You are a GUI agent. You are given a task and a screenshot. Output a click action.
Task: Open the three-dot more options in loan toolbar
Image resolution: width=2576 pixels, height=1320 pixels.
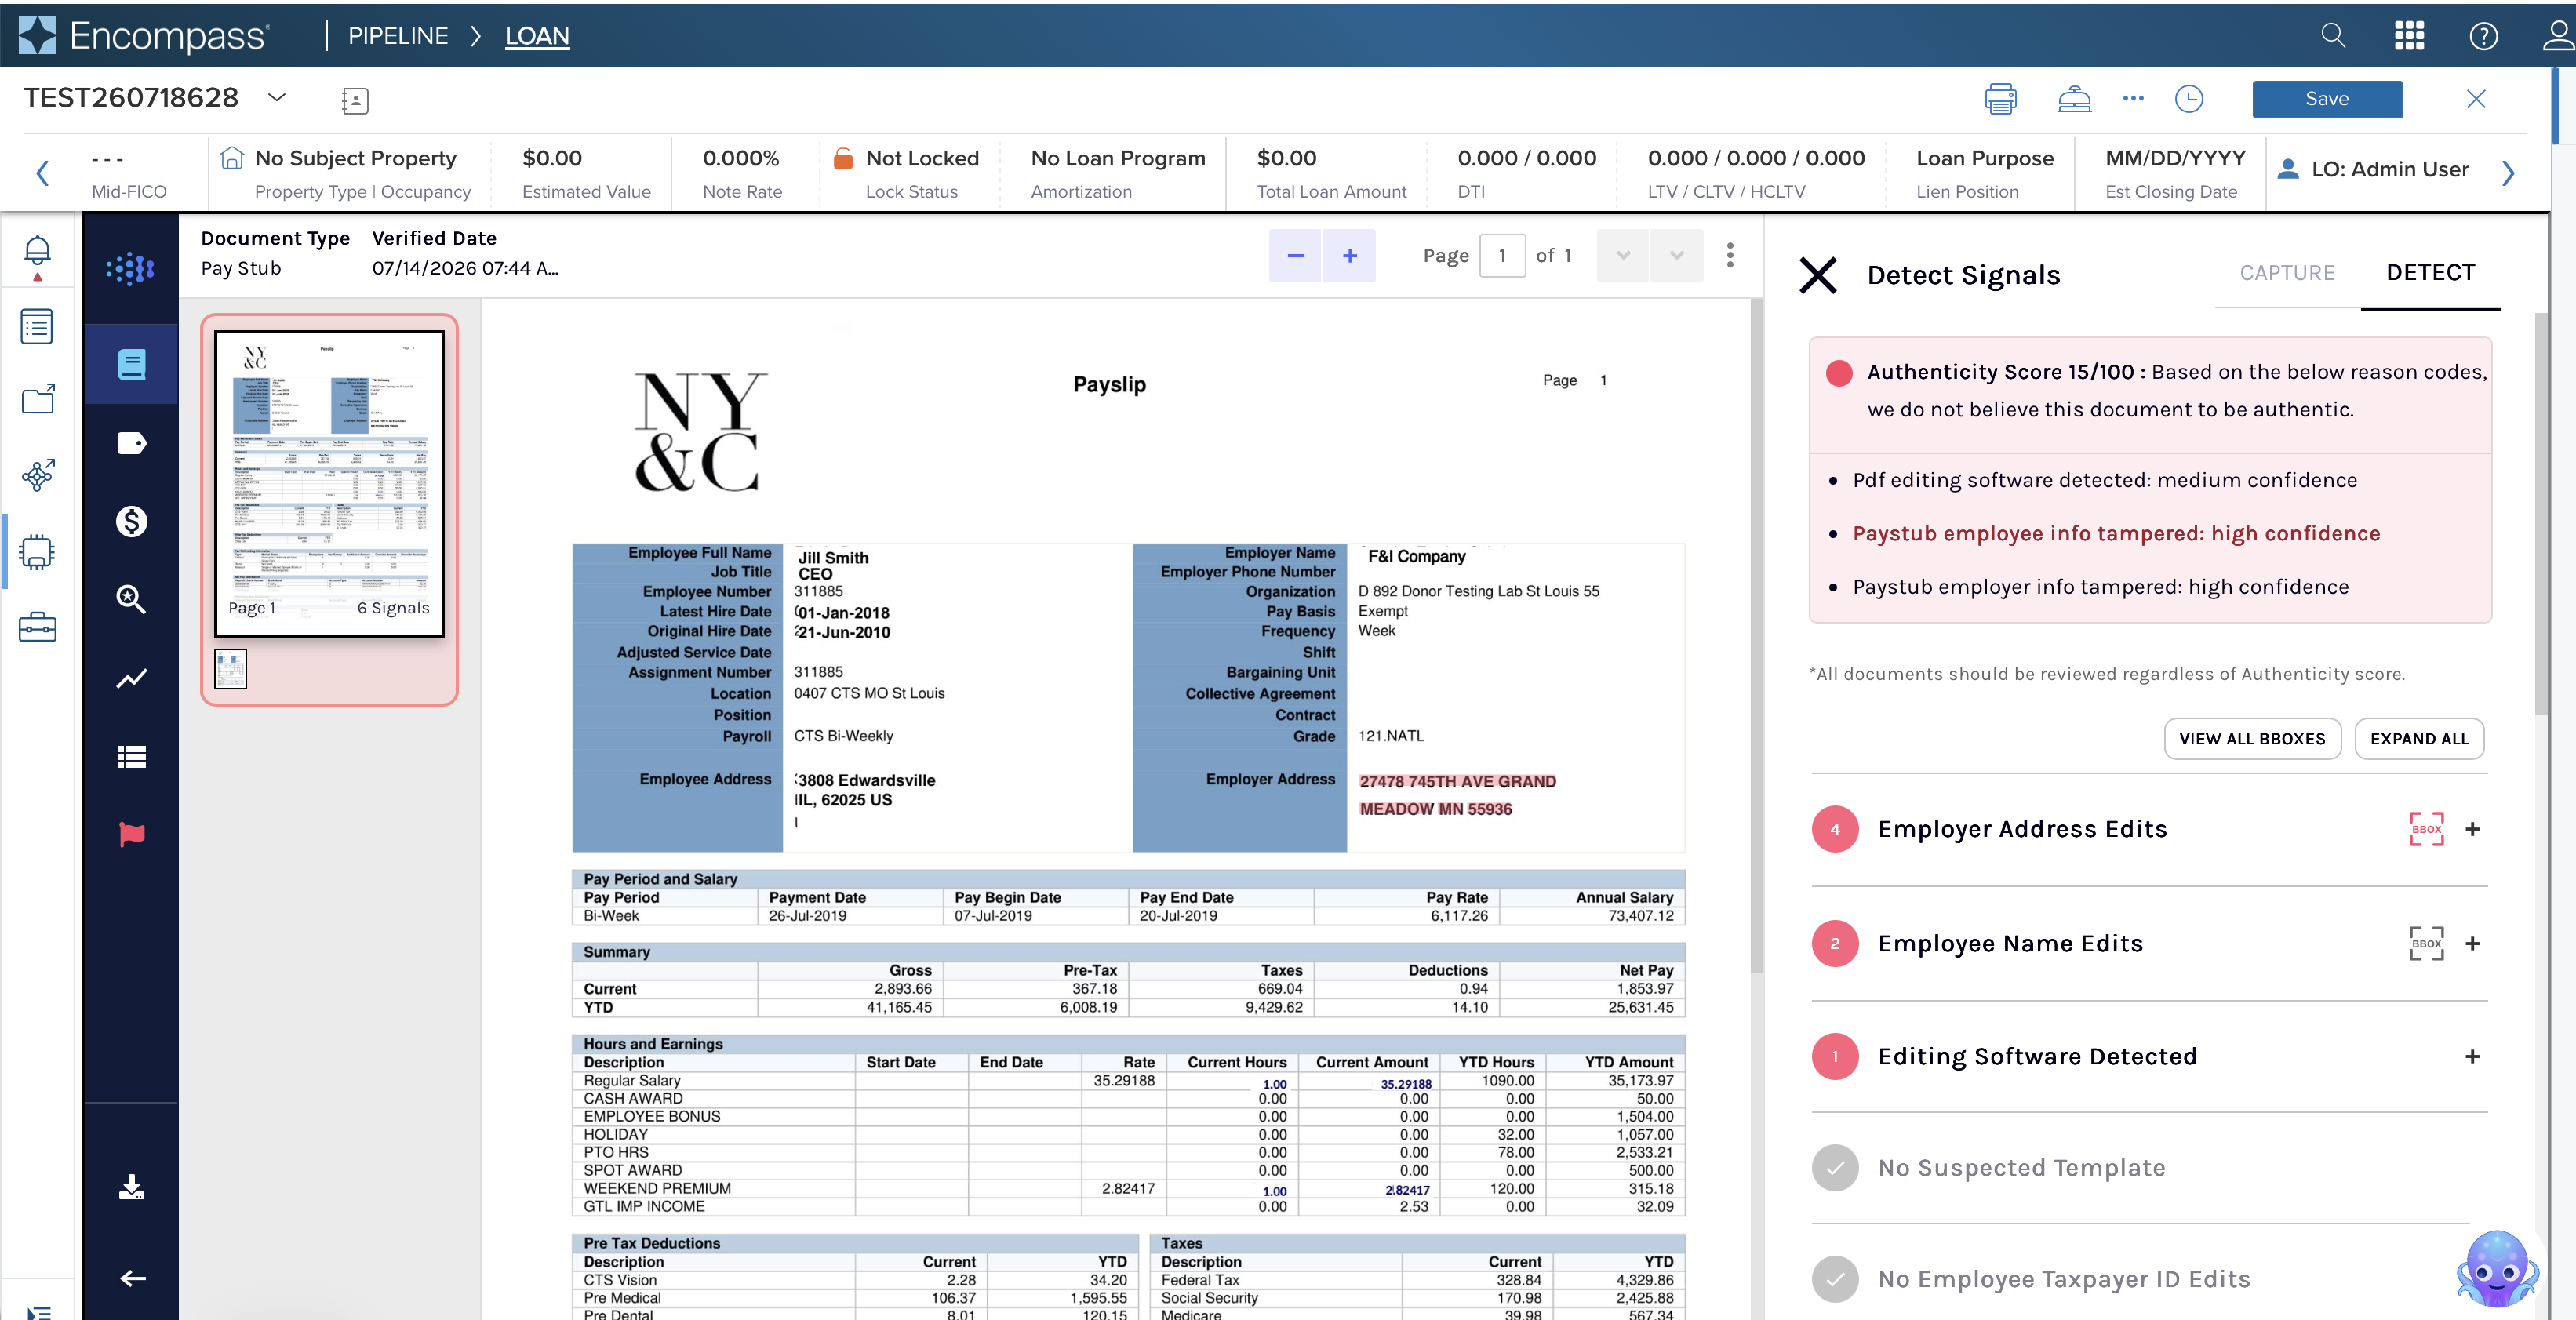tap(2133, 98)
